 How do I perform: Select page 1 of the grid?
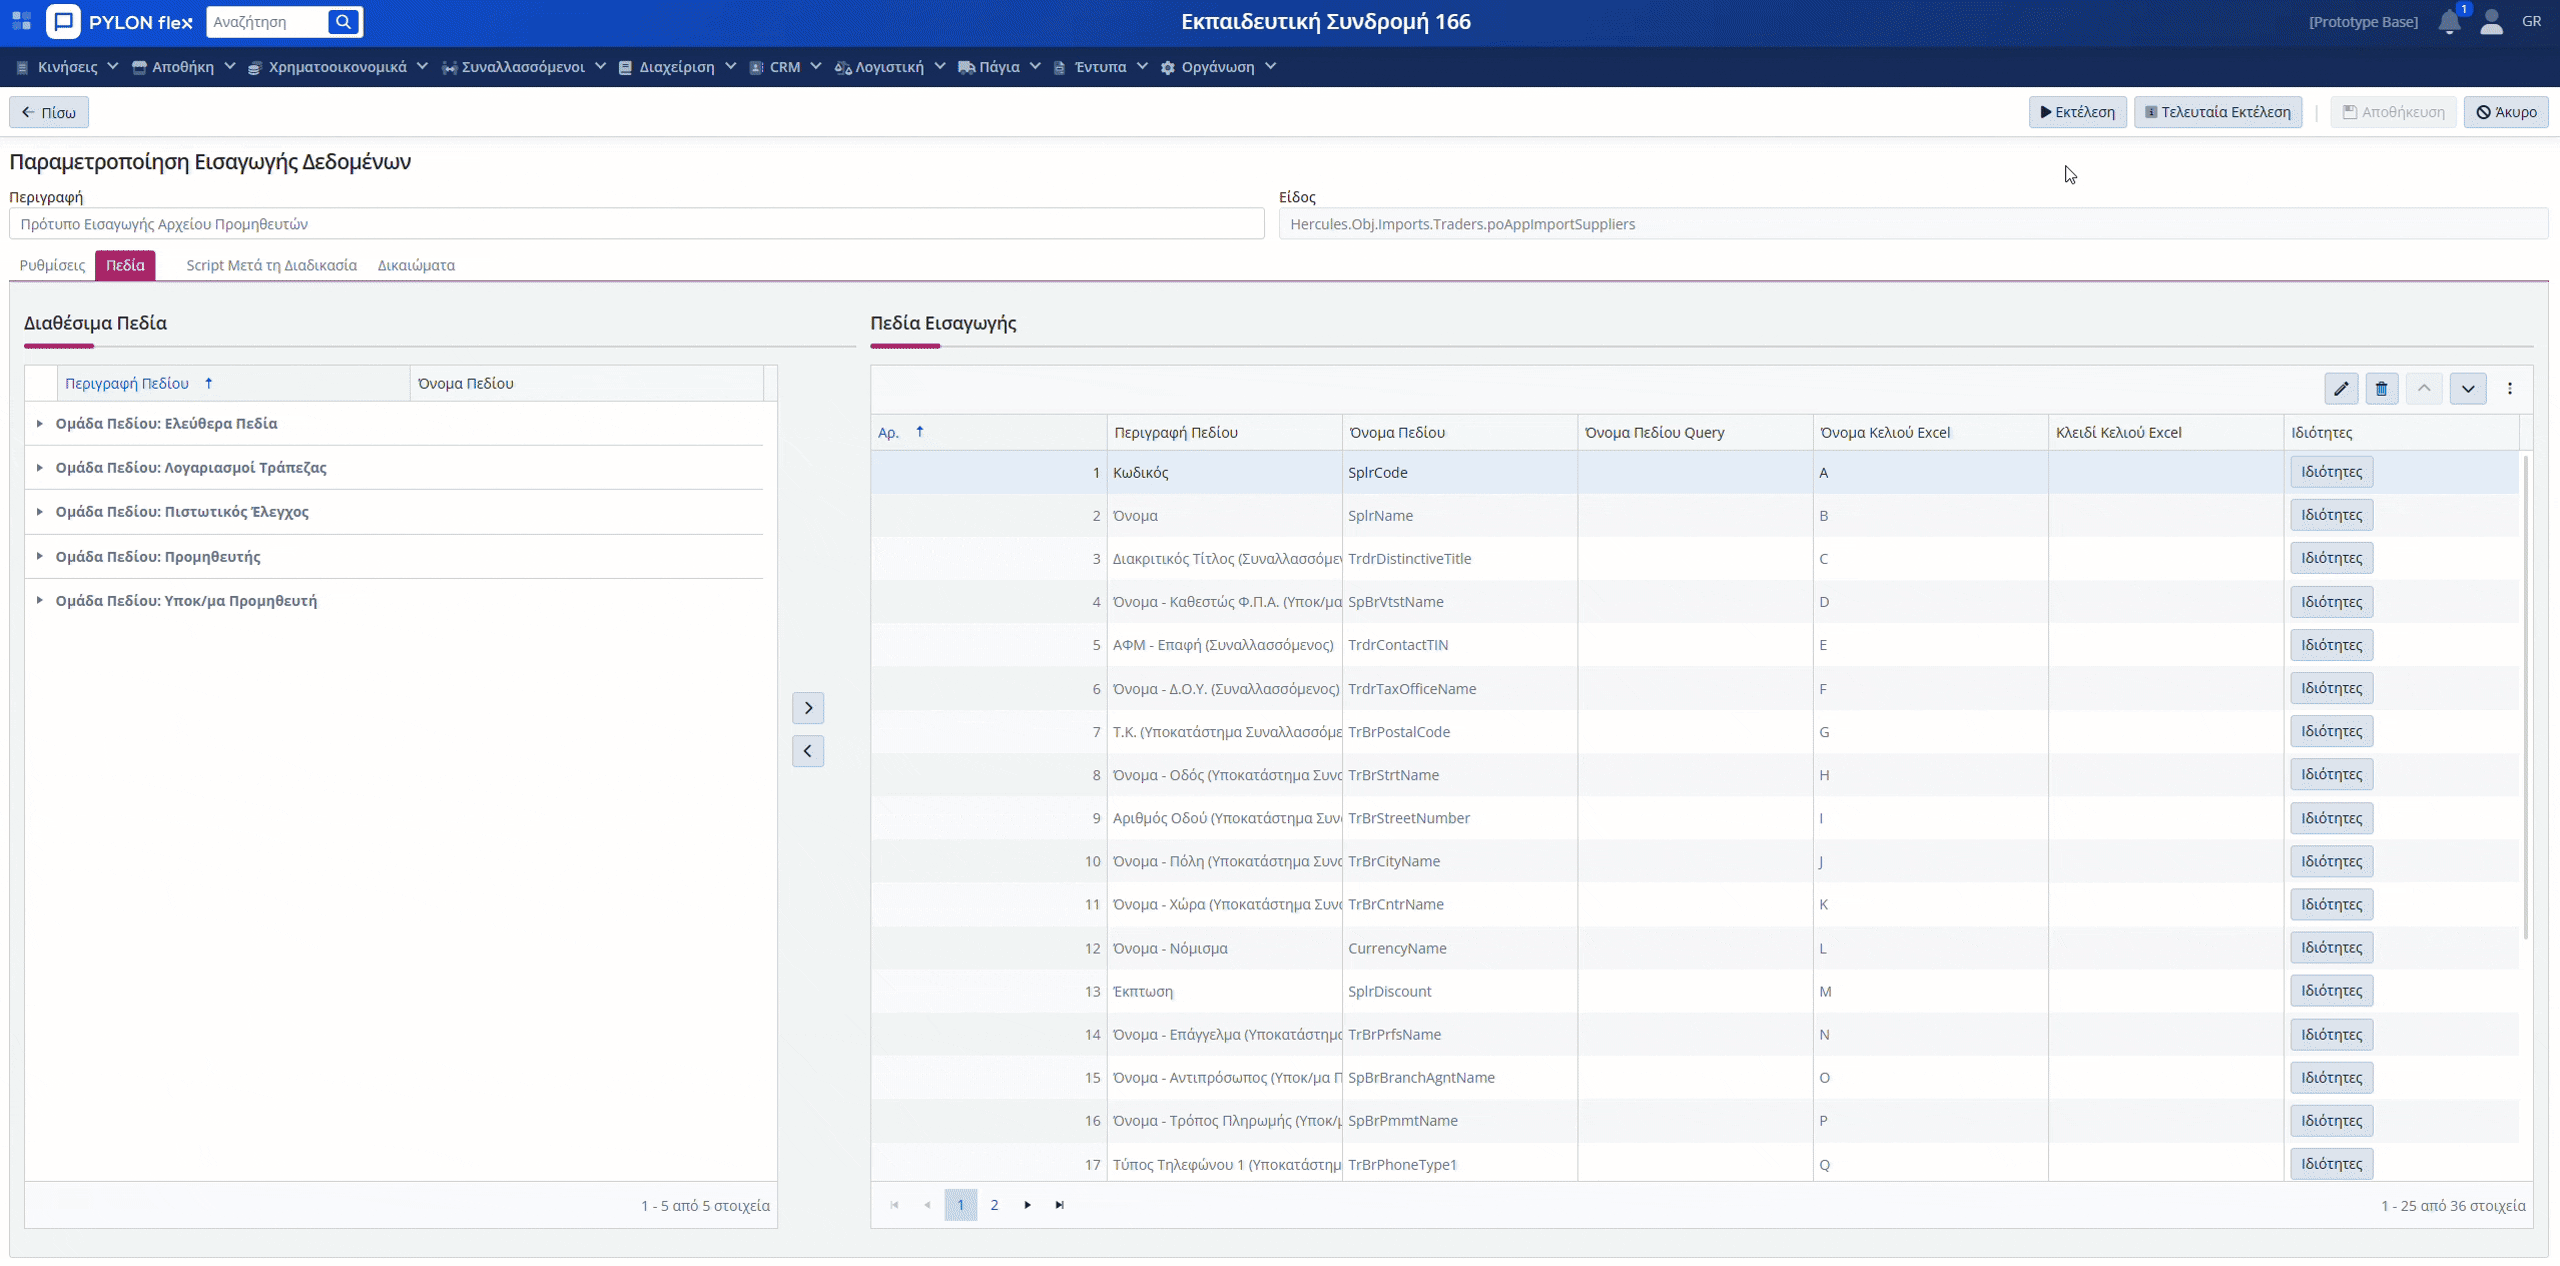coord(961,1205)
